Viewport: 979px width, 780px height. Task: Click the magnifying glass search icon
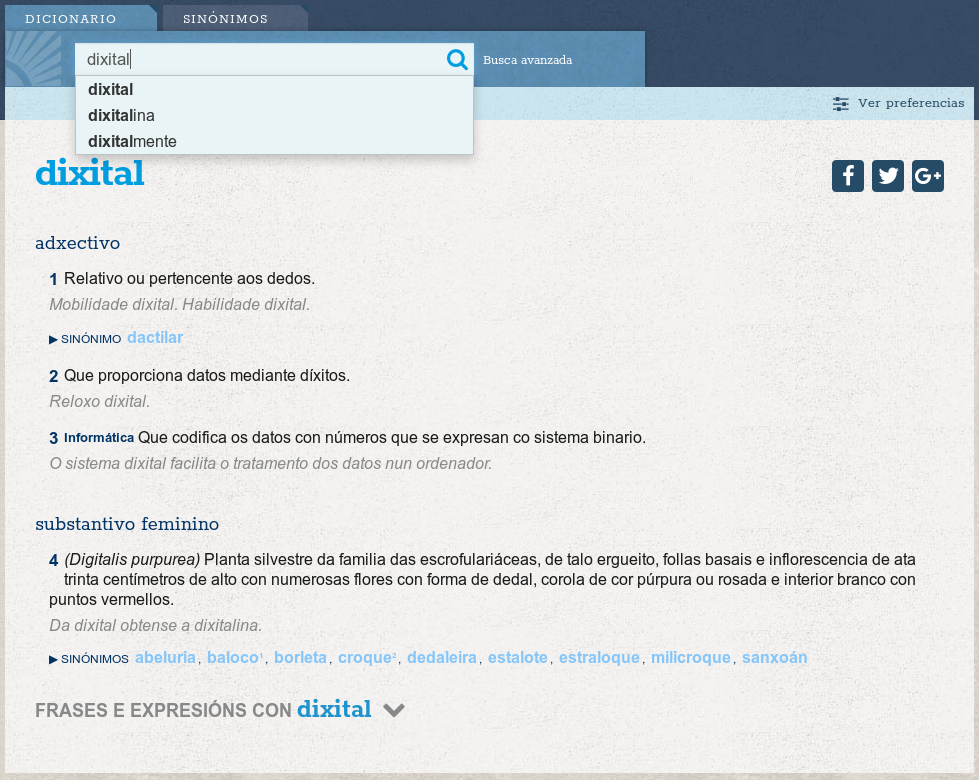point(457,60)
